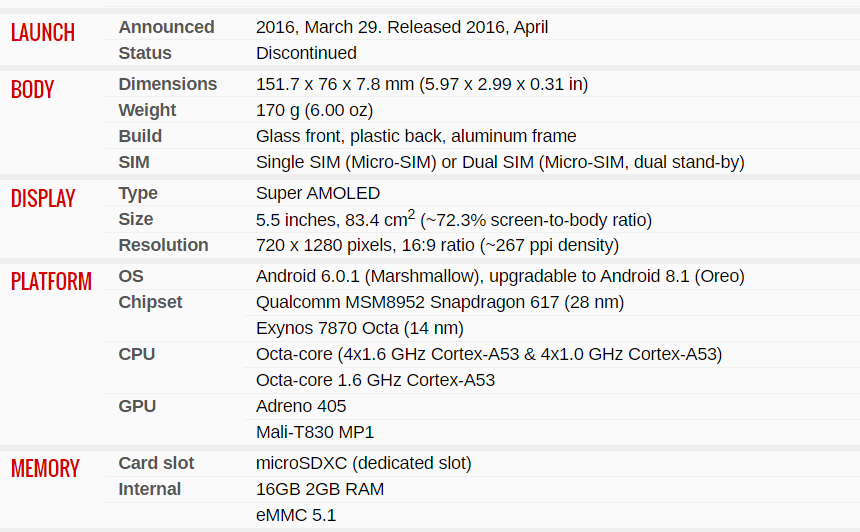The width and height of the screenshot is (860, 532).
Task: Select the BODY section heading
Action: coord(32,89)
